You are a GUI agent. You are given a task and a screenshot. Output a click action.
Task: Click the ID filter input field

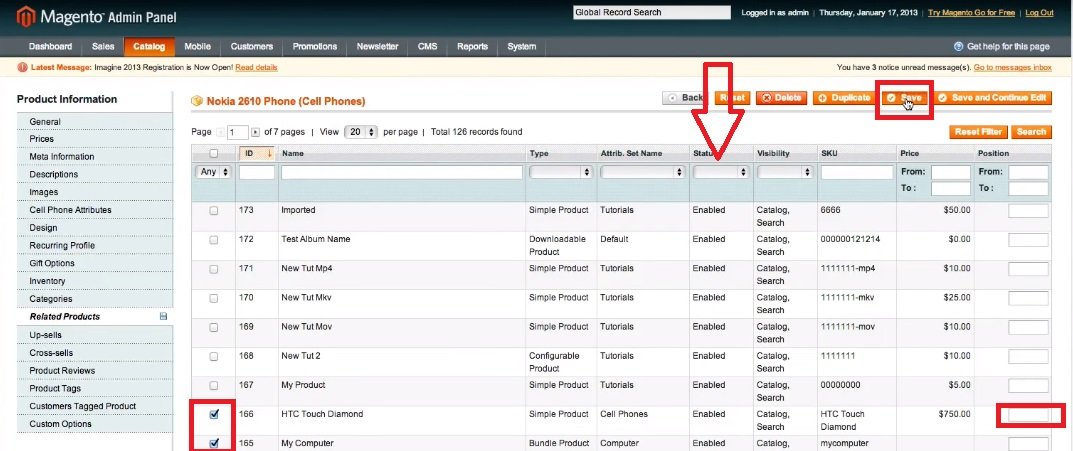(x=257, y=172)
